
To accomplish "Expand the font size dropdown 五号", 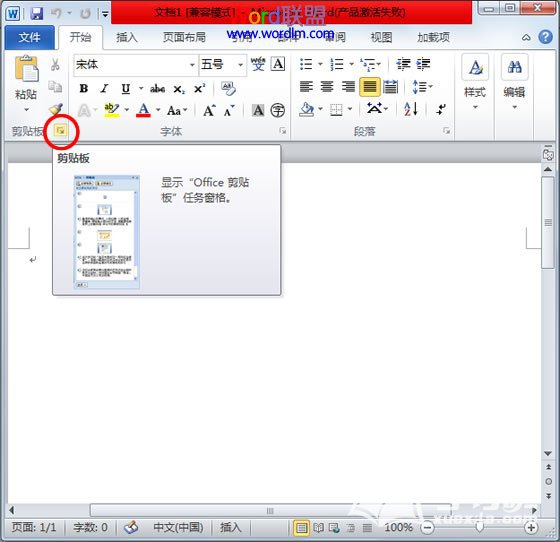I will point(241,65).
